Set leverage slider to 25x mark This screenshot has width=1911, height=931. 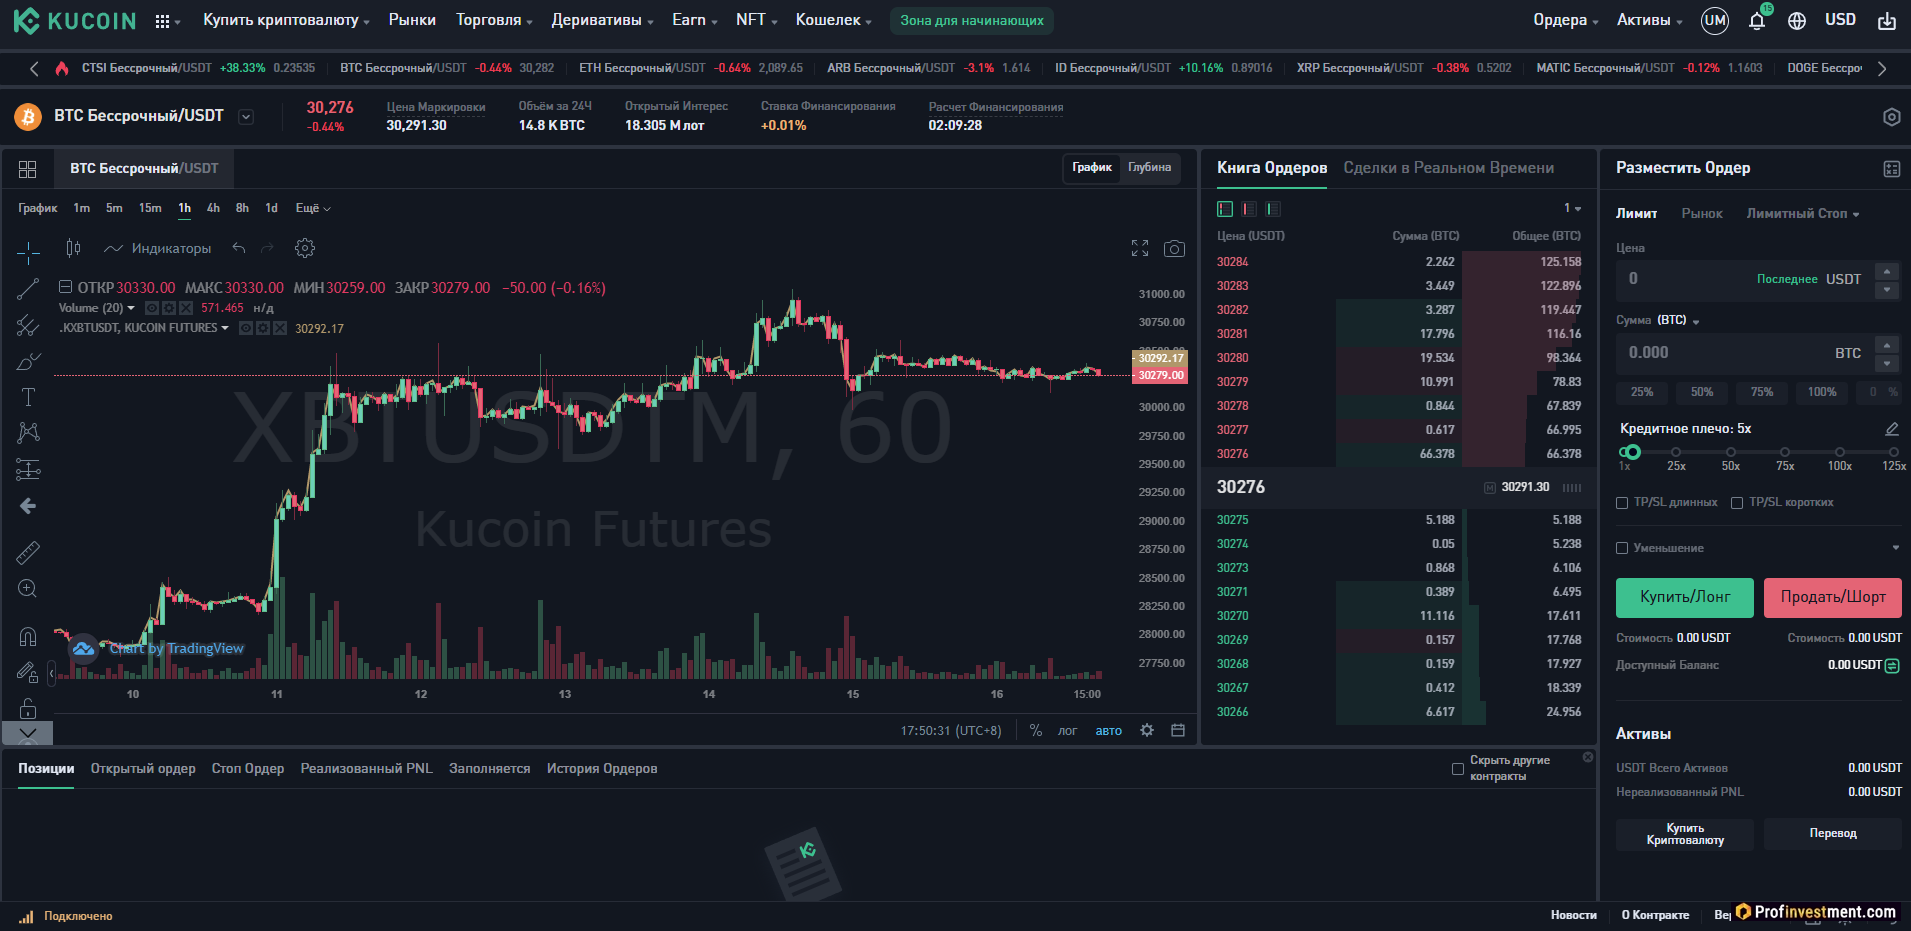point(1676,453)
